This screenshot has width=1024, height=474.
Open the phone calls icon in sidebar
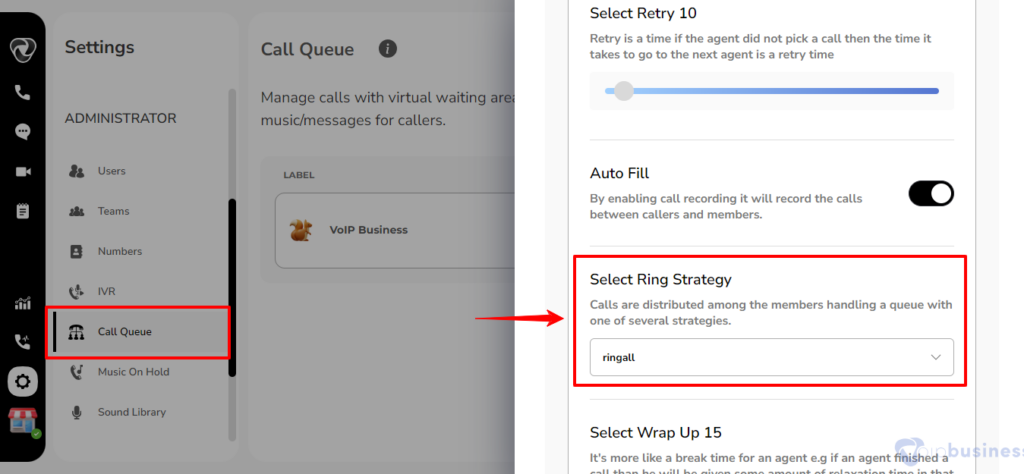23,92
